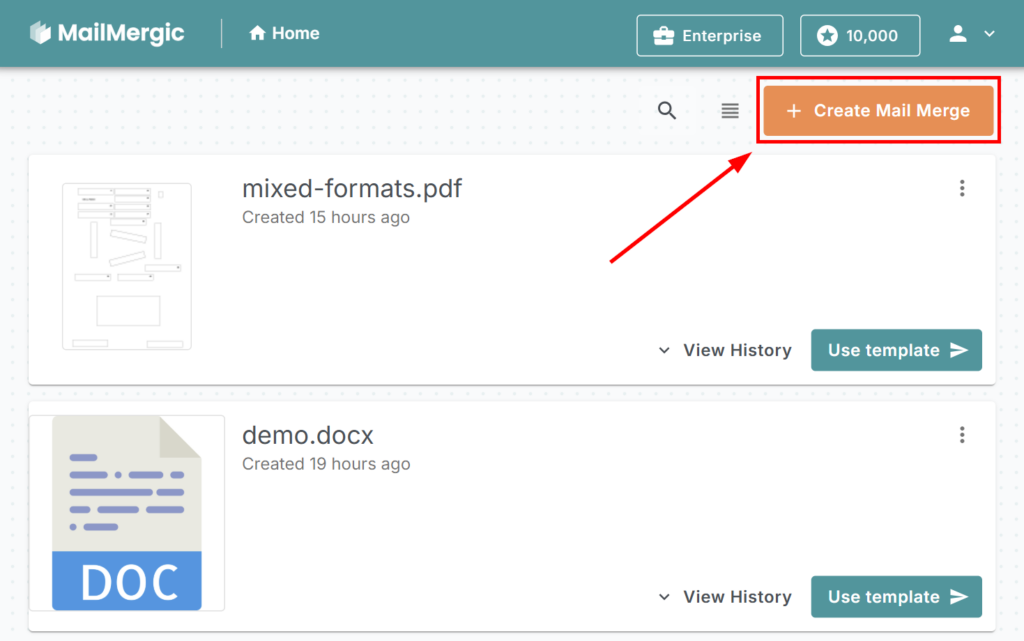Click the briefcase icon in Enterprise button
Screen dimensions: 1024x641
[662, 36]
